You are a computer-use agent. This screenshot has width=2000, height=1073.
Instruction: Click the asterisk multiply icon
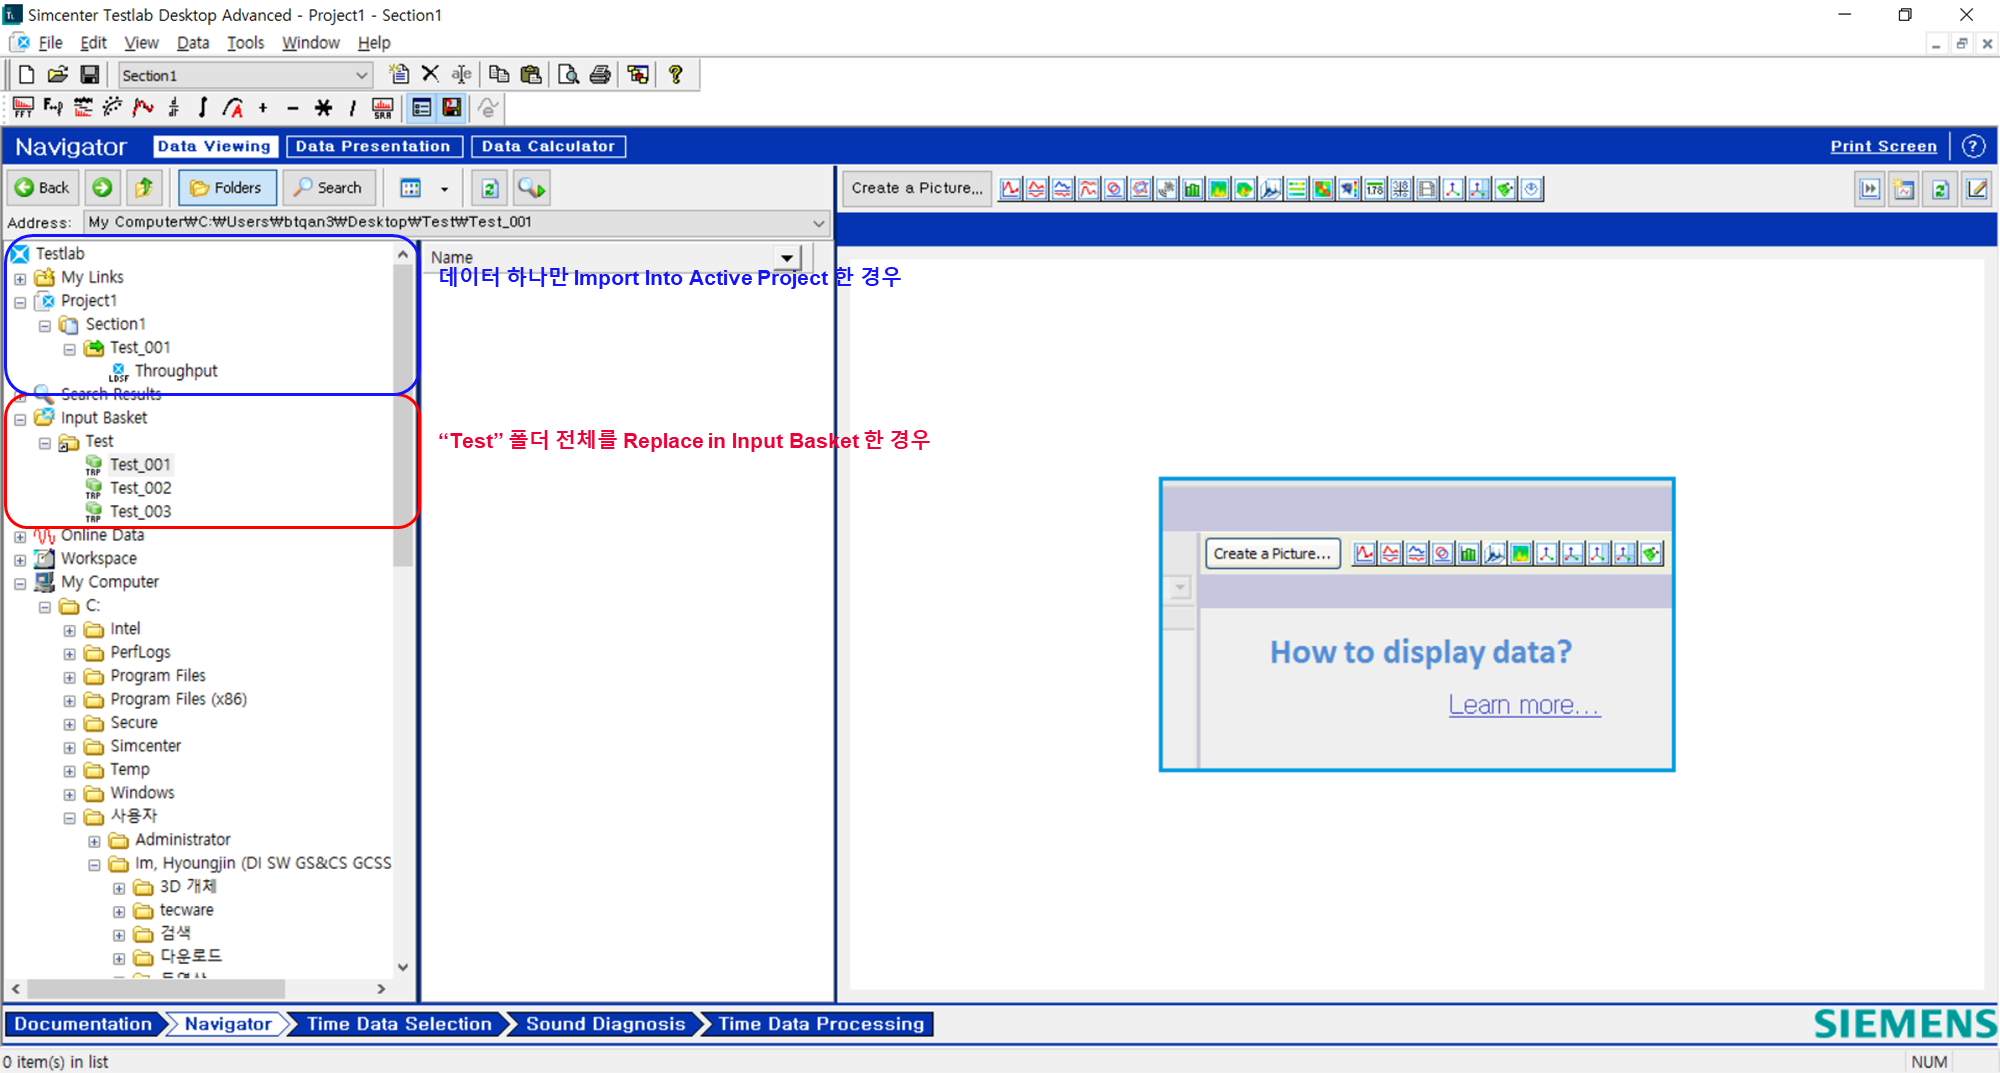pyautogui.click(x=323, y=107)
